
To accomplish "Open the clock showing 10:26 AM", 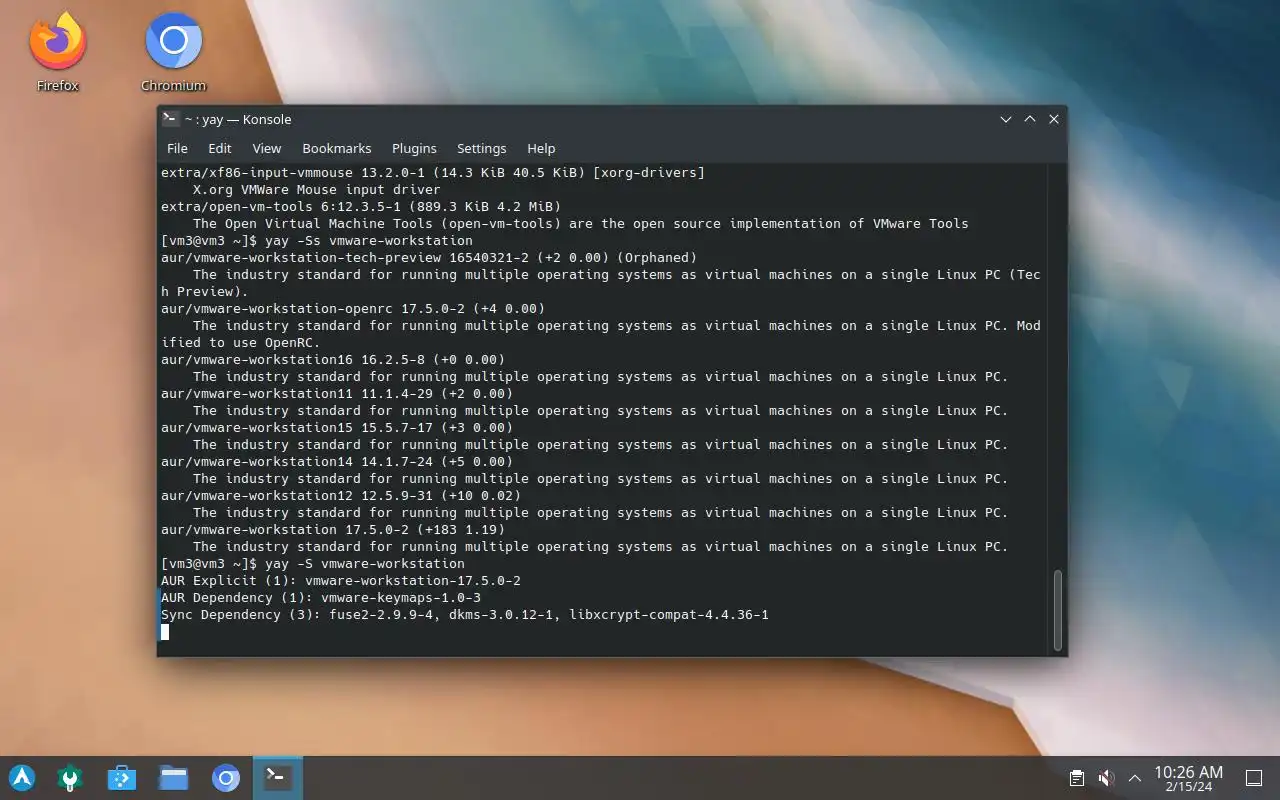I will pos(1188,778).
